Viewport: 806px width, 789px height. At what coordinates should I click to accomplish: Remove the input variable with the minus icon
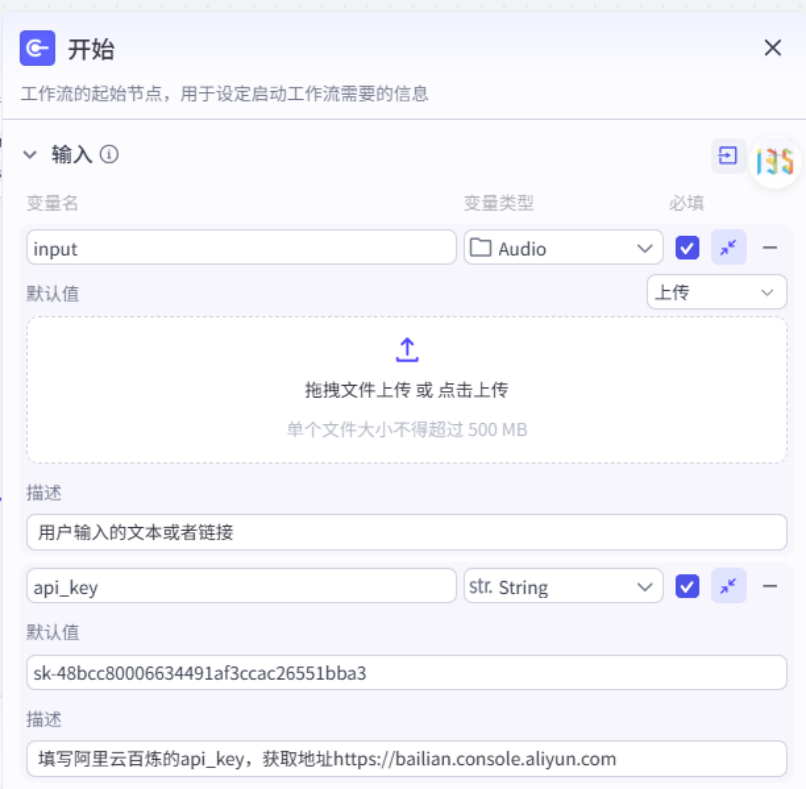[x=770, y=248]
